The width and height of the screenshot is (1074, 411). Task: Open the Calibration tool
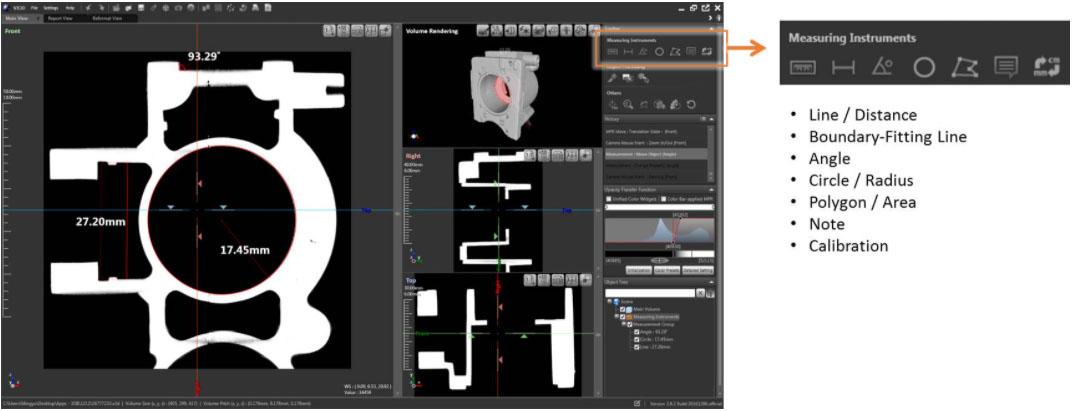(706, 51)
